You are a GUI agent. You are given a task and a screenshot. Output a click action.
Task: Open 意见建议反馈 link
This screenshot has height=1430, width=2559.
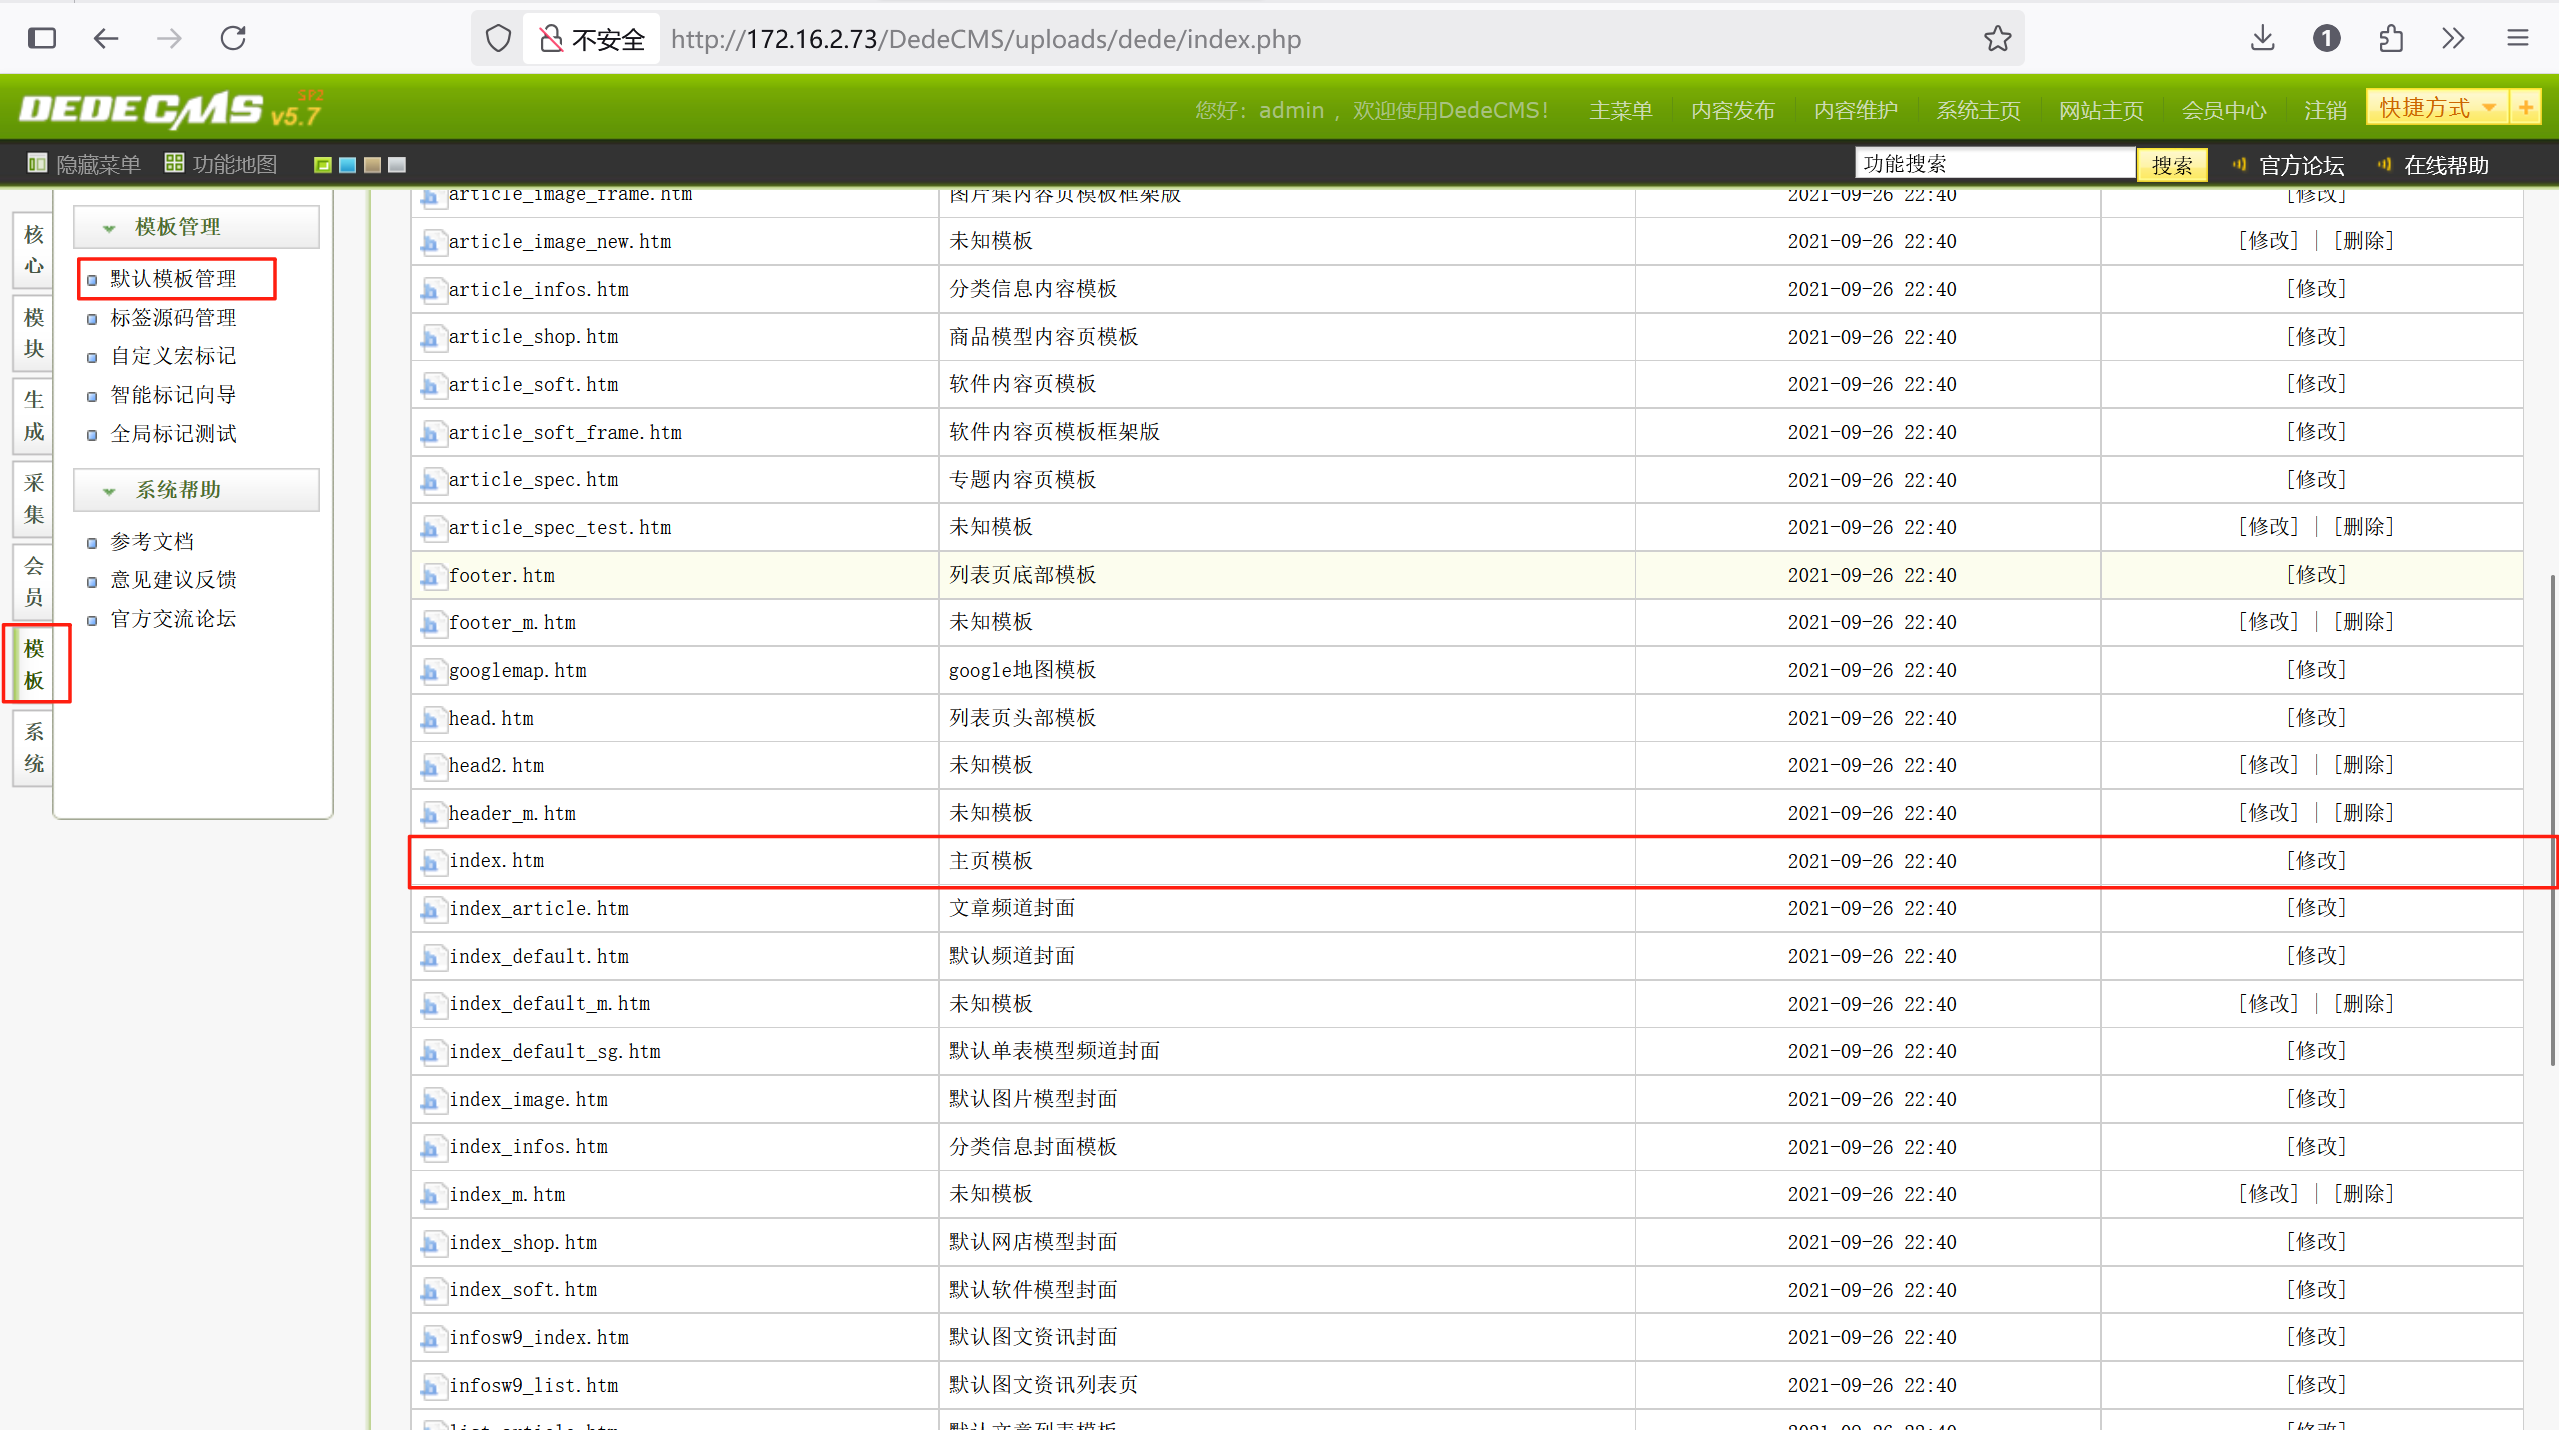[173, 580]
